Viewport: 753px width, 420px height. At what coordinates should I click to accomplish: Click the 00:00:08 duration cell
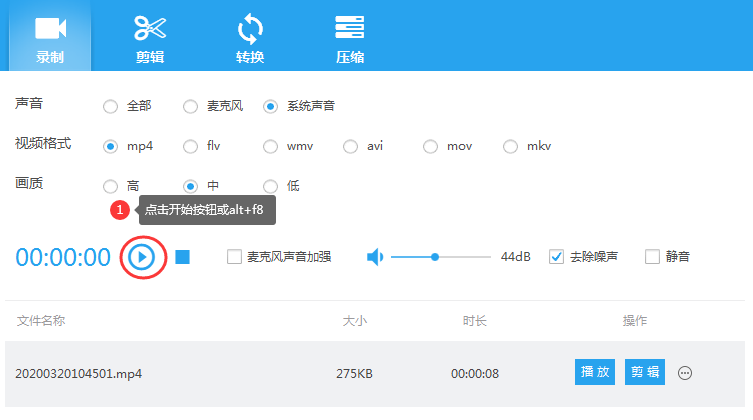(475, 373)
